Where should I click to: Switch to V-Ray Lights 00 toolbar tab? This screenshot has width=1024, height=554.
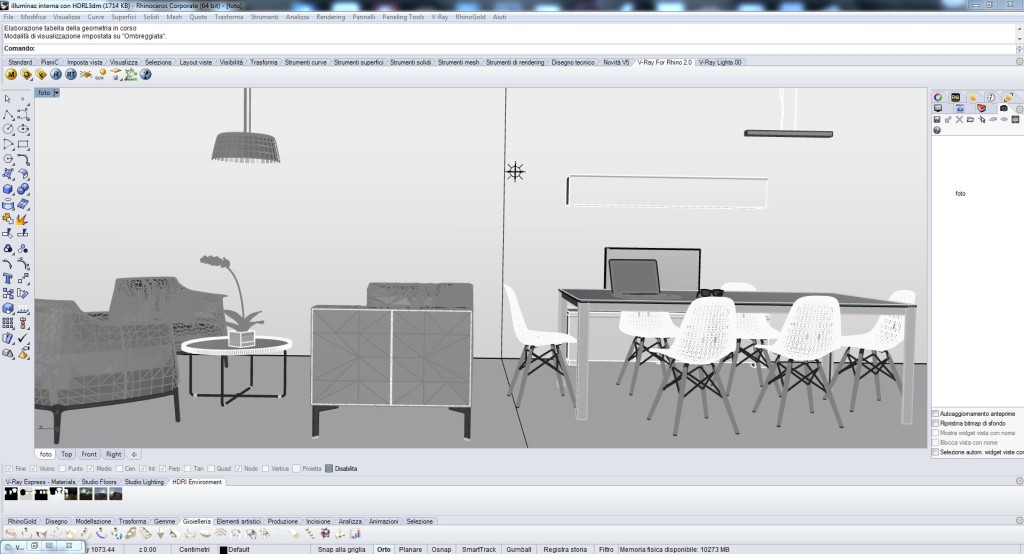coord(720,62)
